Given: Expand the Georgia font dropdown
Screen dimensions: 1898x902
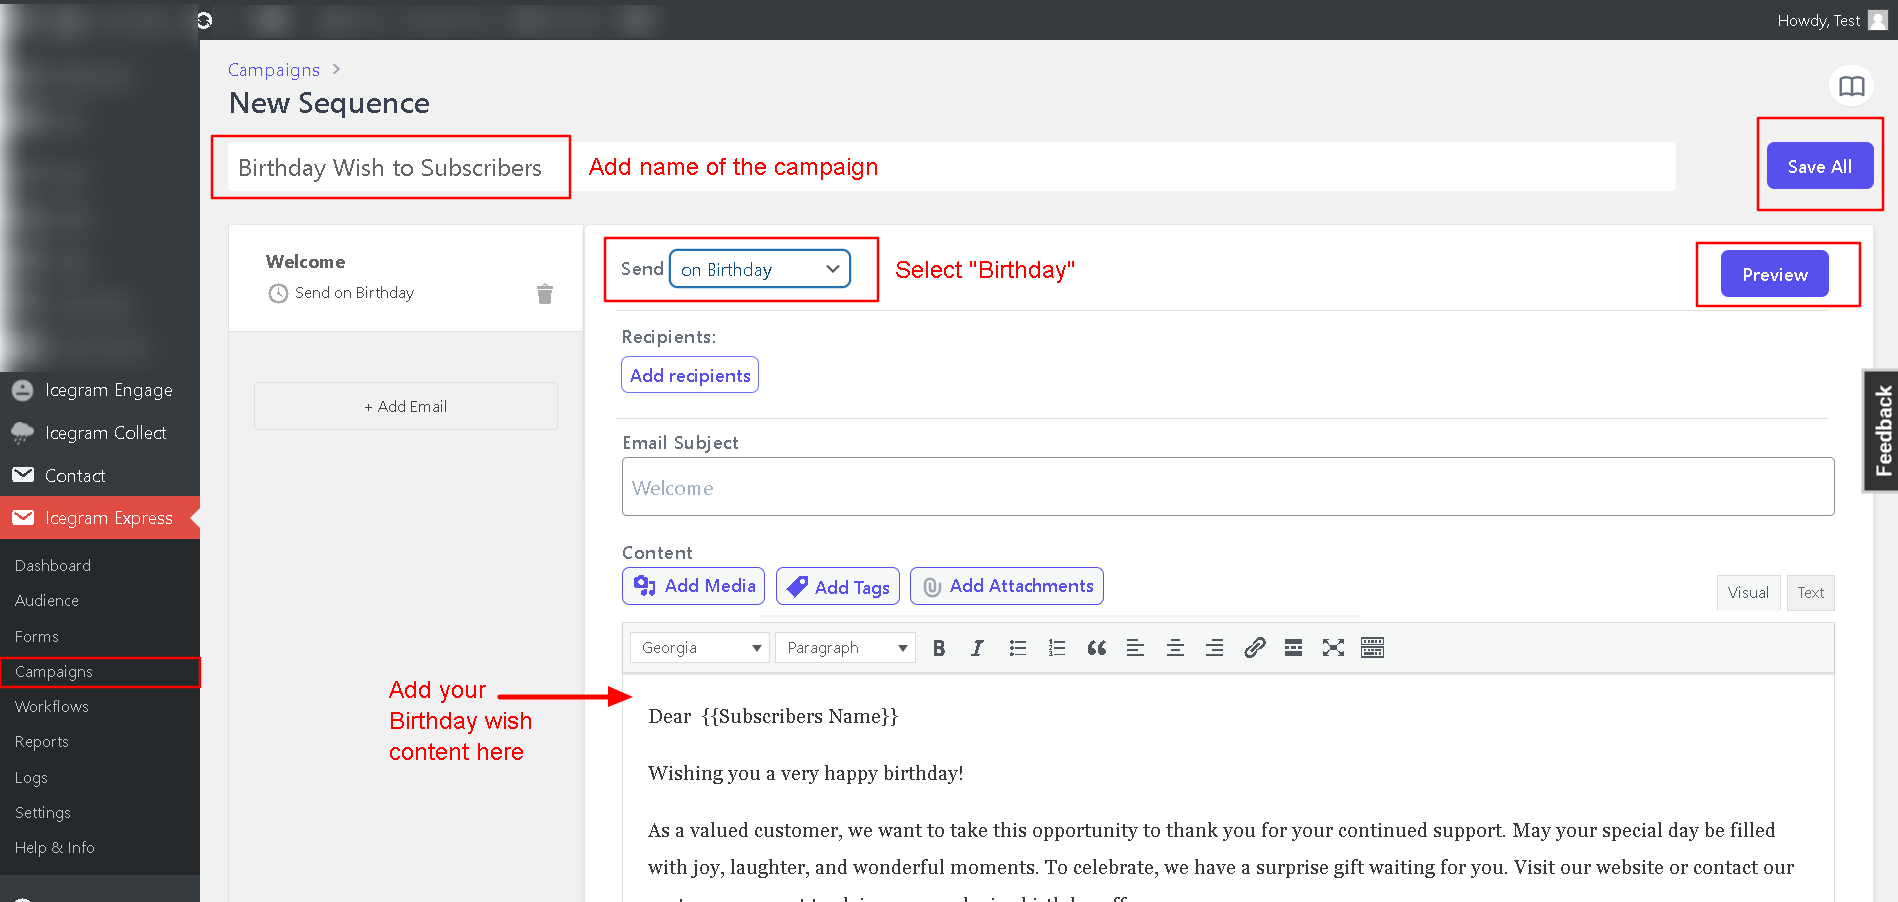Looking at the screenshot, I should (x=699, y=648).
